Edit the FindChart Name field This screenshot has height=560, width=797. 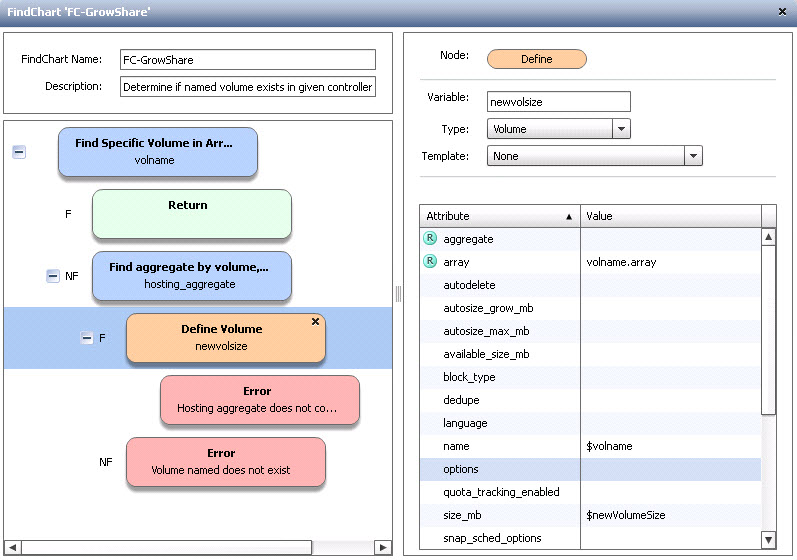point(247,60)
